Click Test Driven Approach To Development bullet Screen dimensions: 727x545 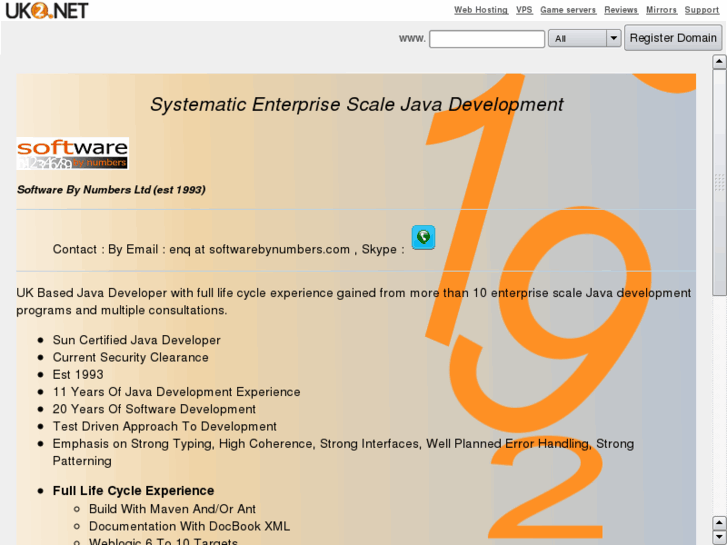click(165, 426)
